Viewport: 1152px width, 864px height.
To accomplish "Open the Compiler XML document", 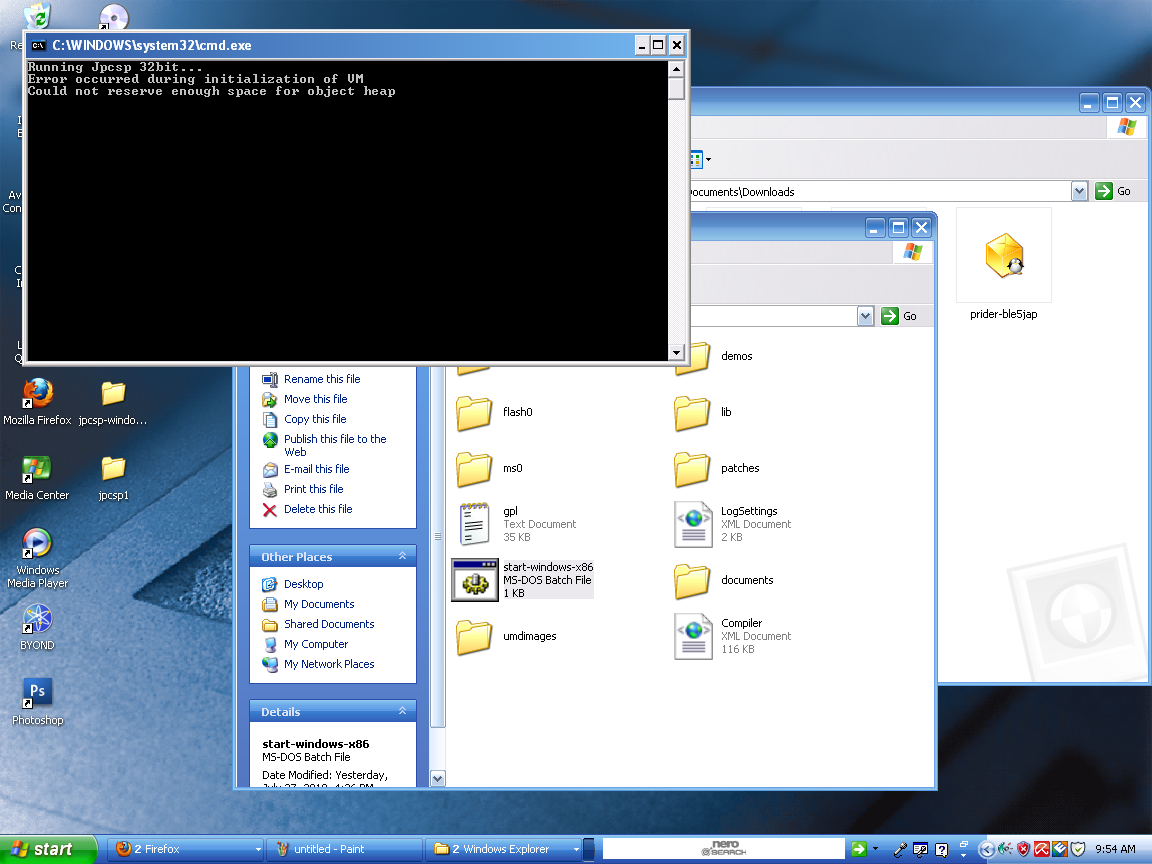I will (693, 636).
